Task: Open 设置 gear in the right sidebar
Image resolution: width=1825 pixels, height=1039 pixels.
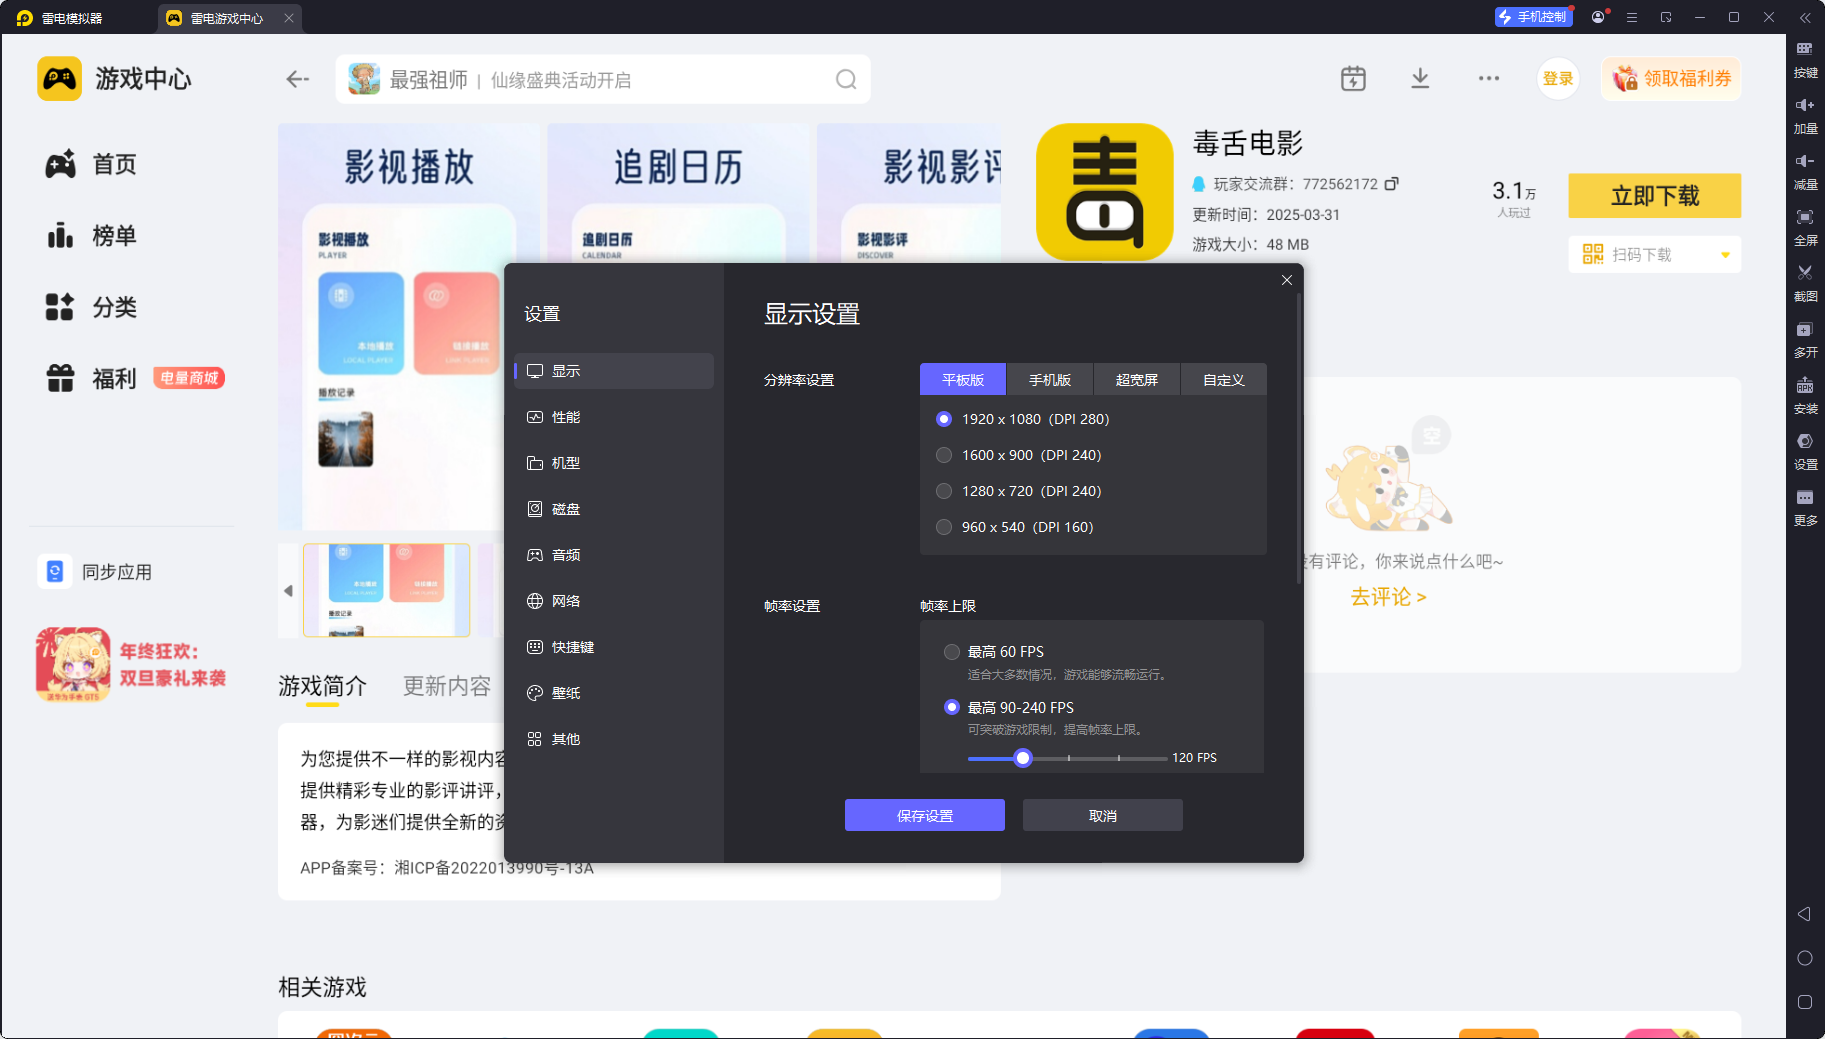Action: (1805, 451)
